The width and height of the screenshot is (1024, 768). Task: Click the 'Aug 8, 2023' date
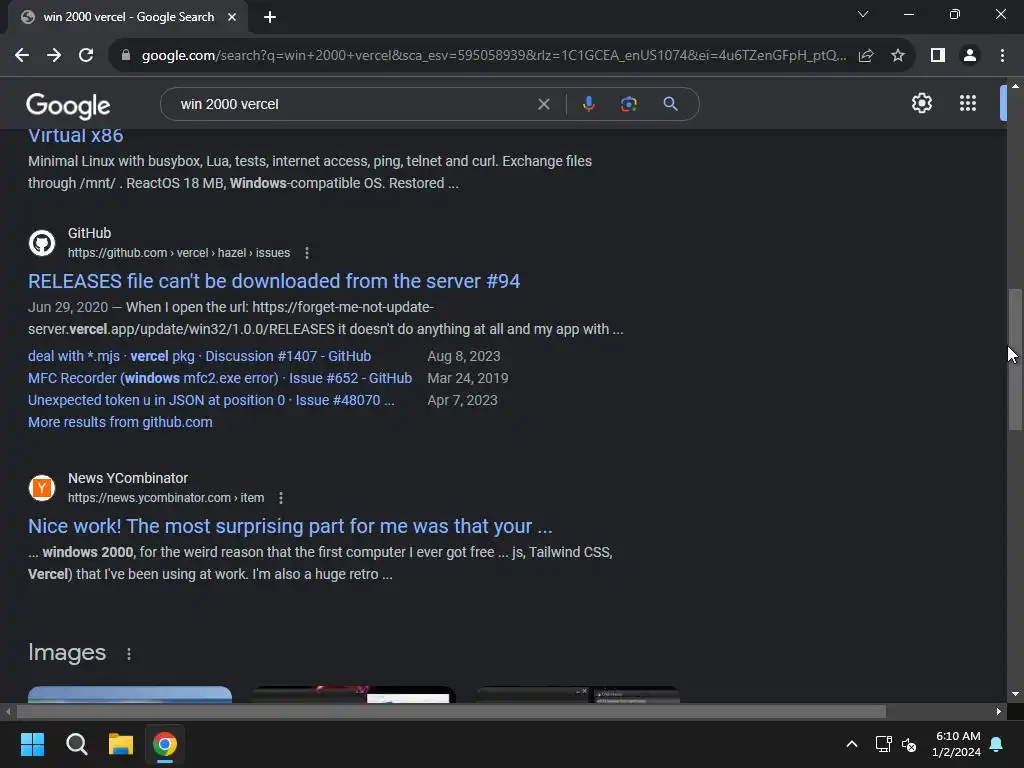click(x=464, y=357)
